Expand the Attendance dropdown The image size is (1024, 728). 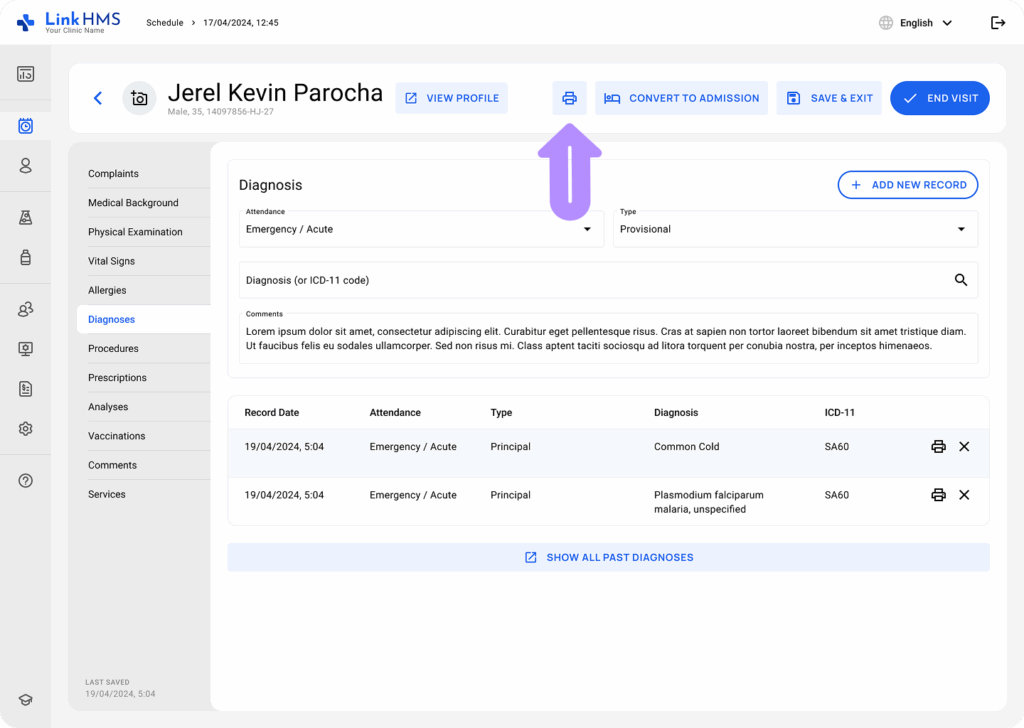420,229
